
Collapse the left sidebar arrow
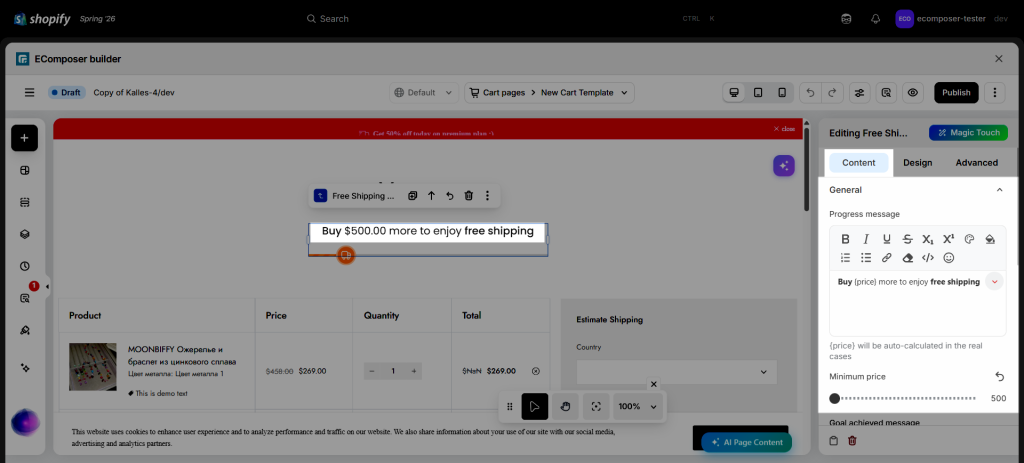point(47,286)
